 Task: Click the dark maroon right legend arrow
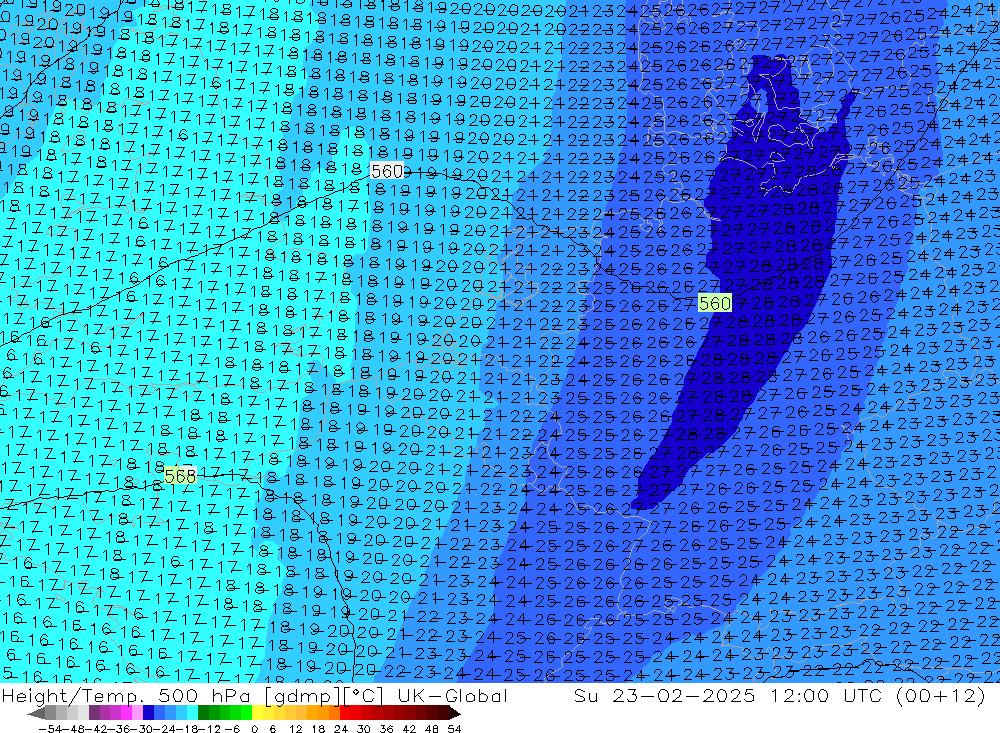(455, 714)
